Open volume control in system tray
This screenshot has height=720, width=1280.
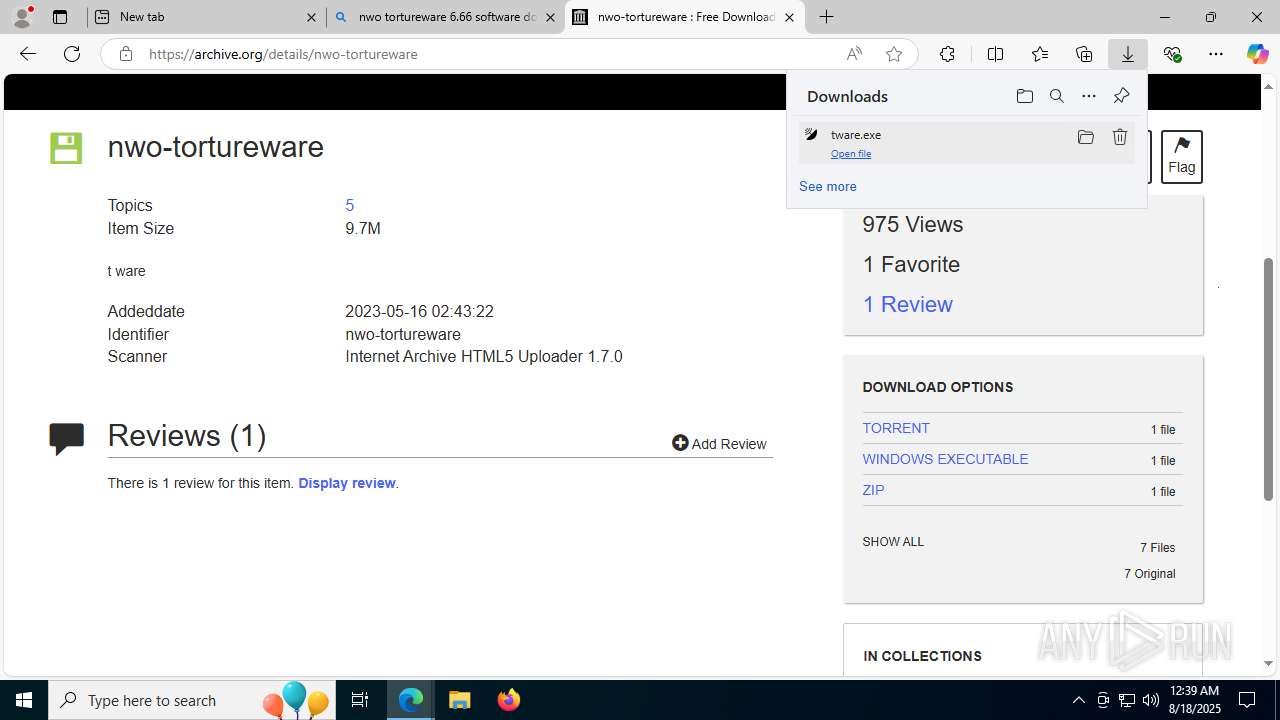(1151, 700)
